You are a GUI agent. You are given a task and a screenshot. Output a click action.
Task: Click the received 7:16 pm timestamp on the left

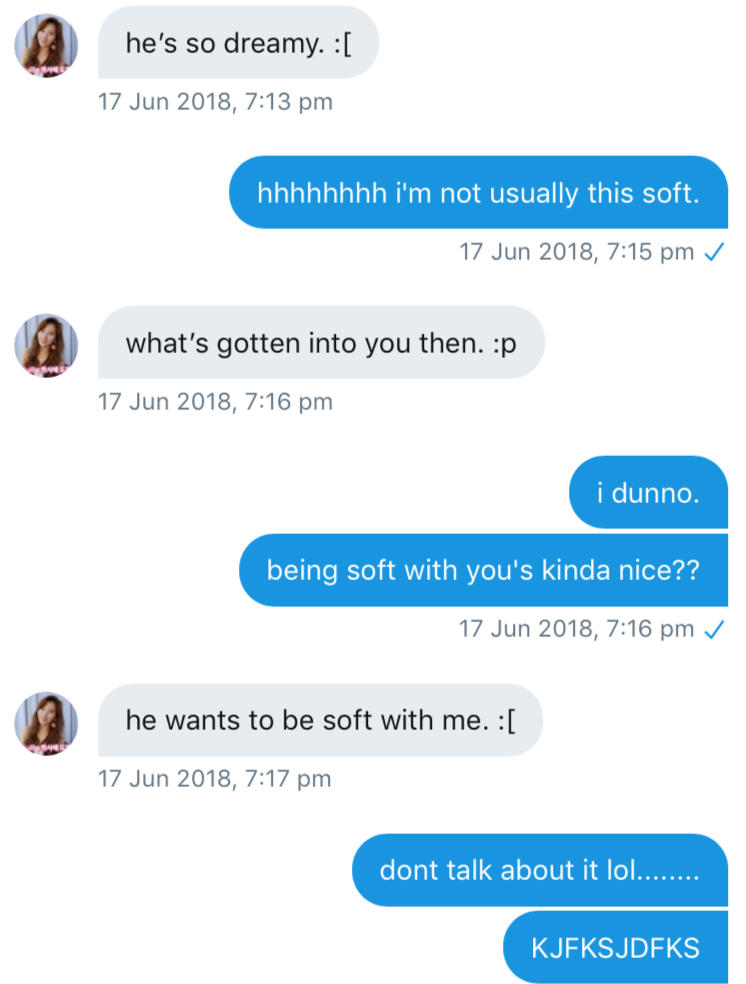[215, 402]
